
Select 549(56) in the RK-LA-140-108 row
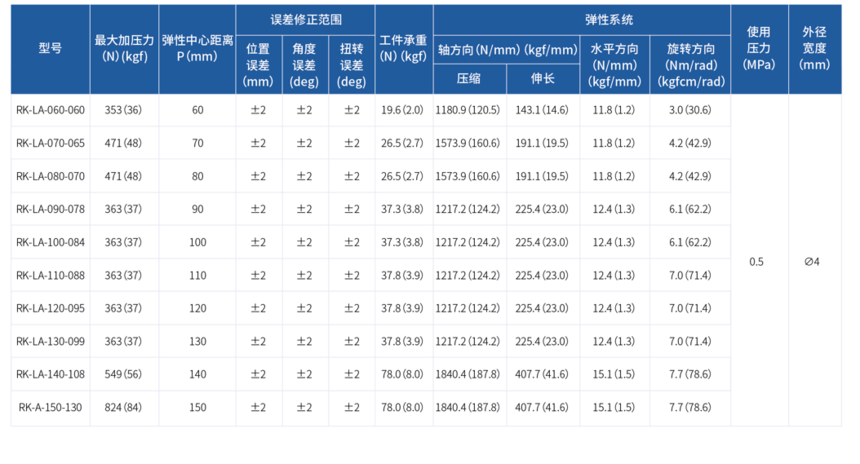click(123, 374)
